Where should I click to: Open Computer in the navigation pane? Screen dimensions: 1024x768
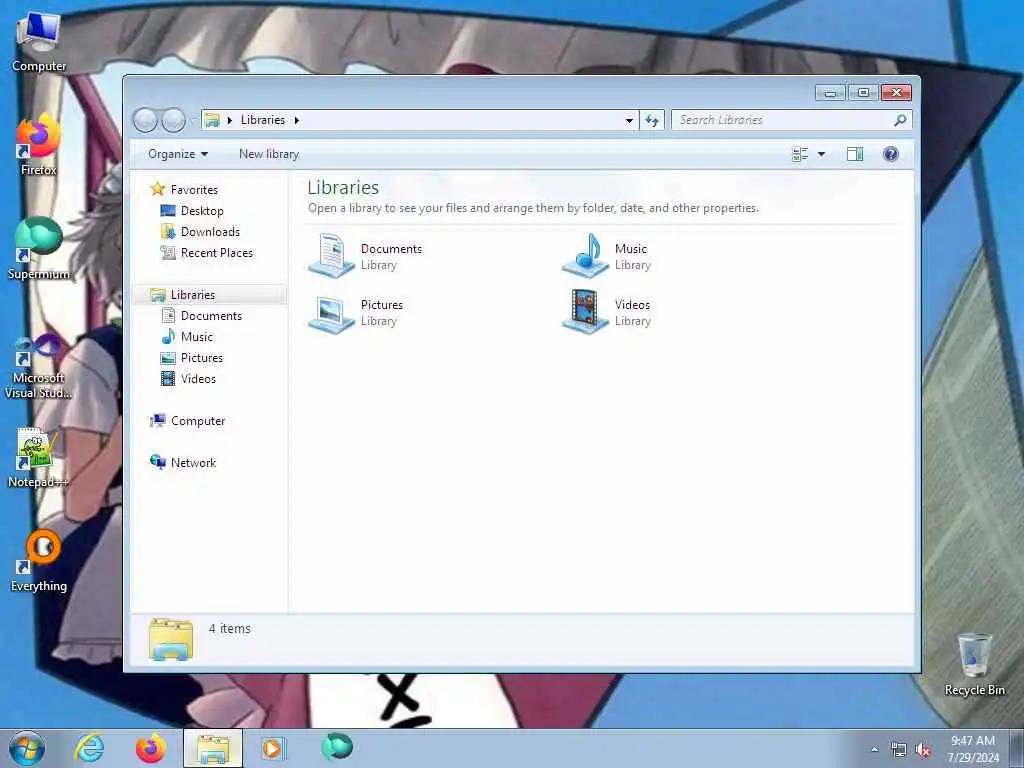(198, 421)
